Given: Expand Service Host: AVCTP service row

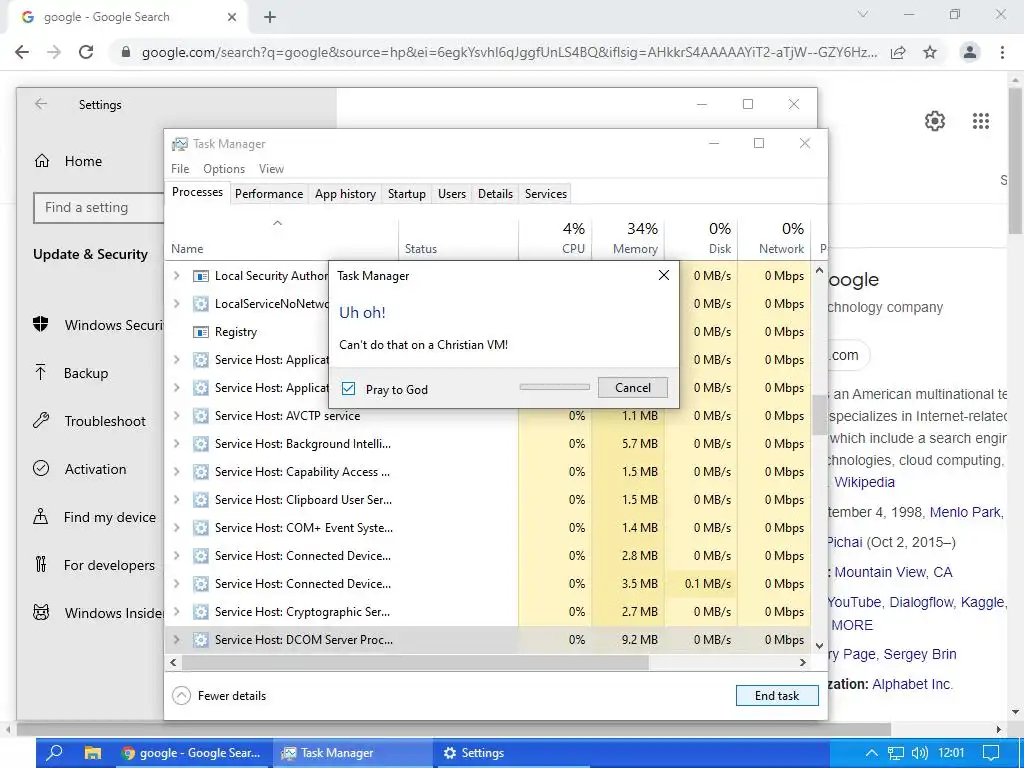Looking at the screenshot, I should pos(176,415).
